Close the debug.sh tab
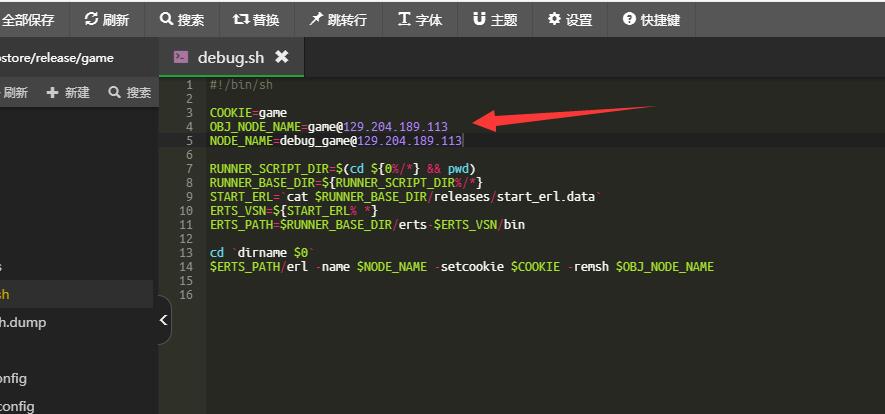The width and height of the screenshot is (885, 414). [282, 57]
